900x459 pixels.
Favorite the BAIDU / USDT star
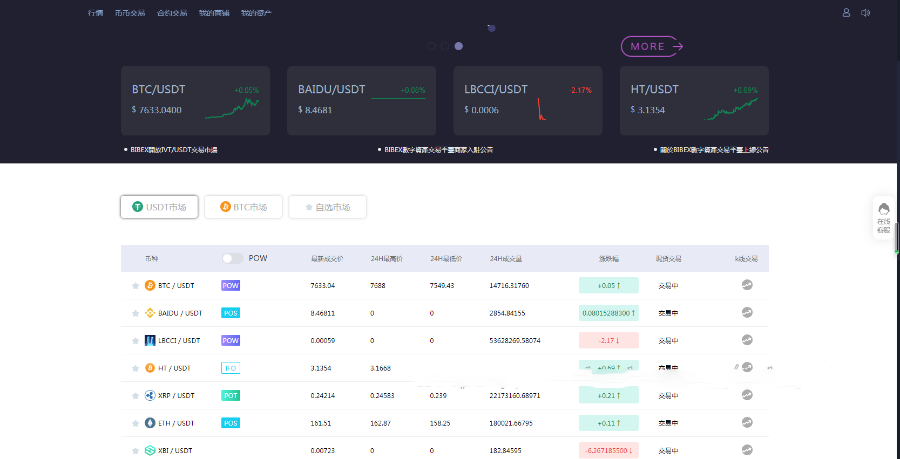pos(135,313)
